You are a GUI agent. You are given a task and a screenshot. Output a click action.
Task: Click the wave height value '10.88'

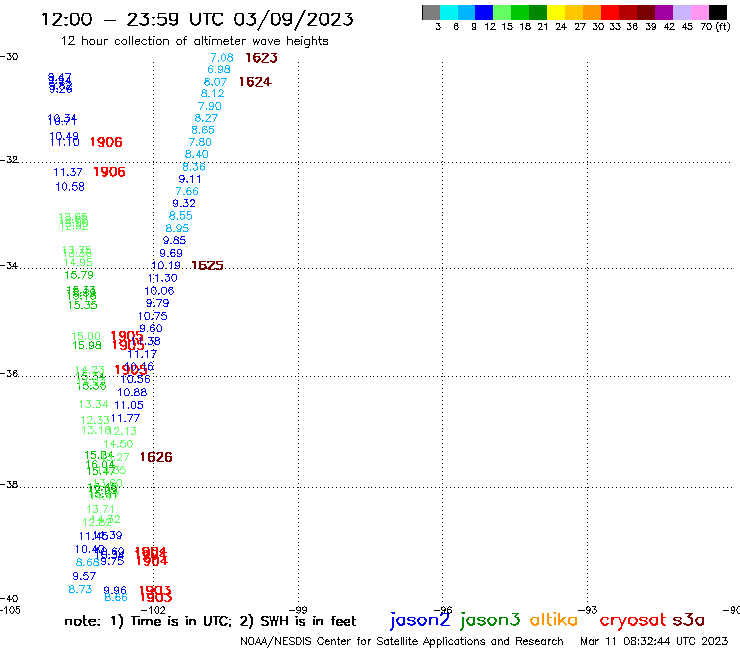click(x=132, y=392)
